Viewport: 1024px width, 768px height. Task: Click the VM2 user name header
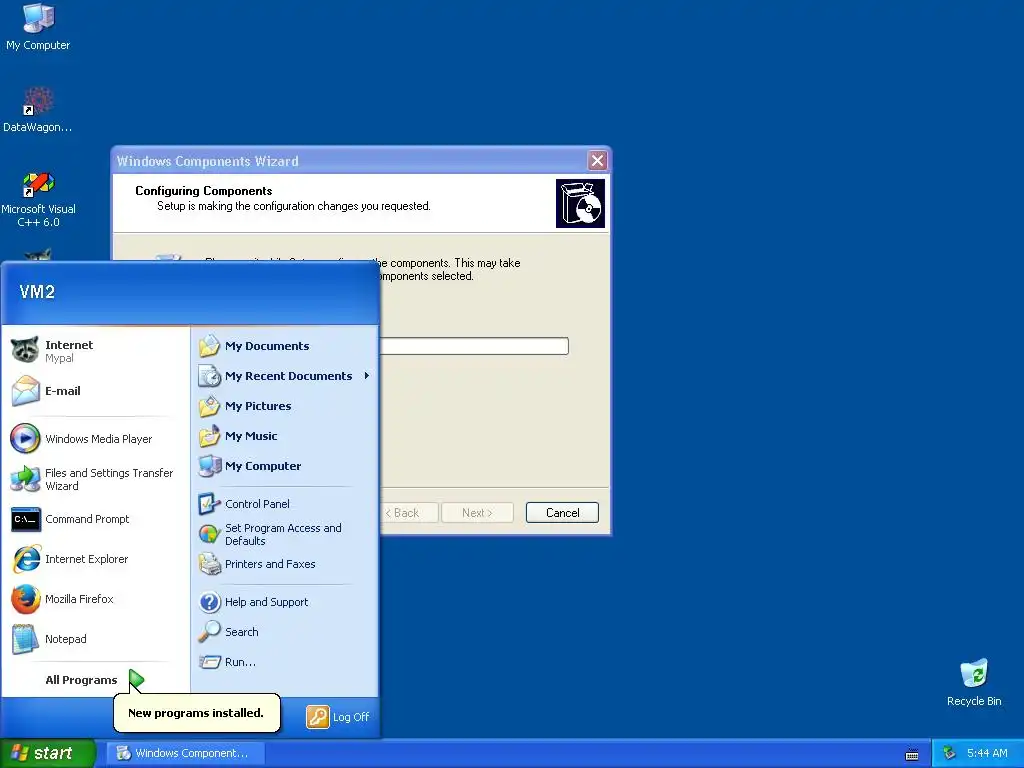[x=37, y=292]
